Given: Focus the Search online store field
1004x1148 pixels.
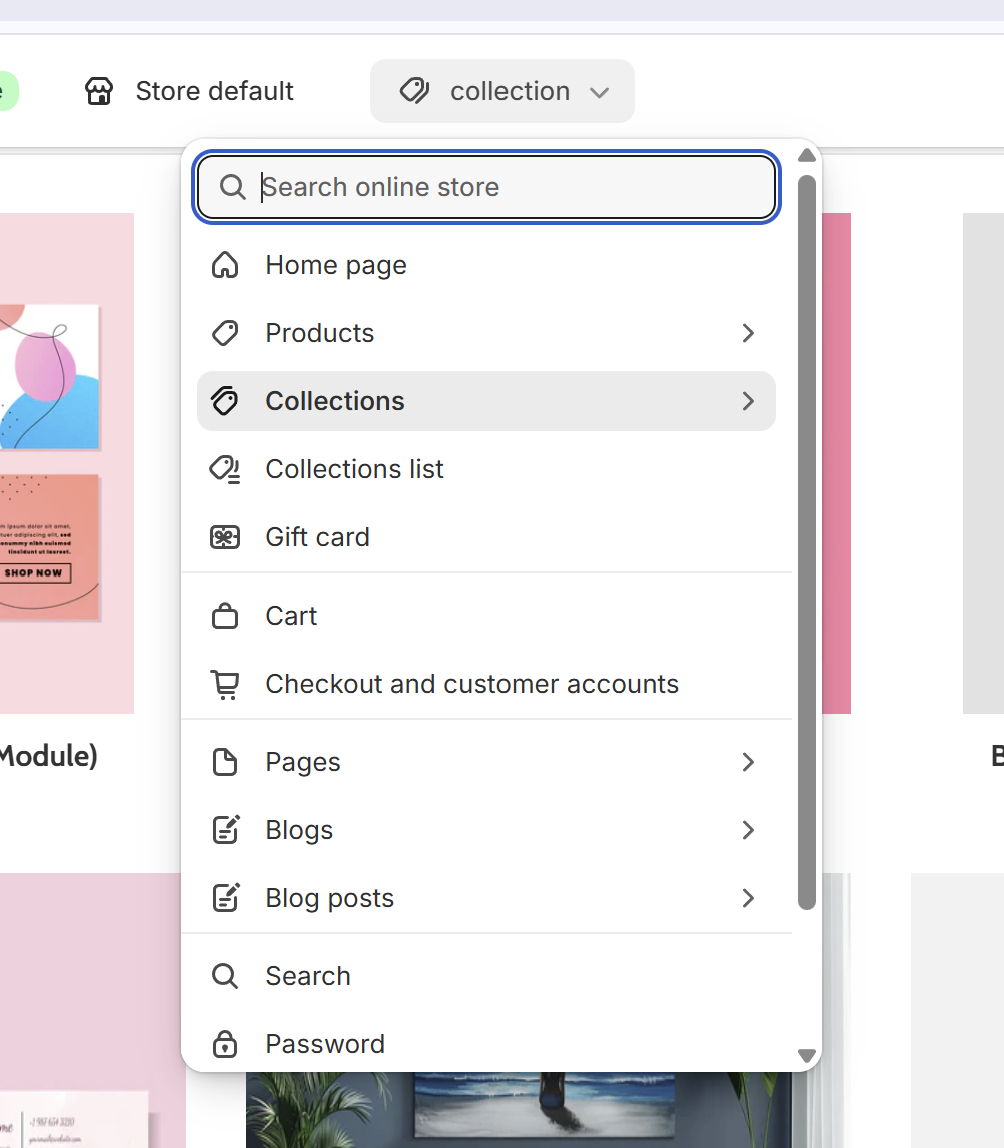Looking at the screenshot, I should (486, 187).
